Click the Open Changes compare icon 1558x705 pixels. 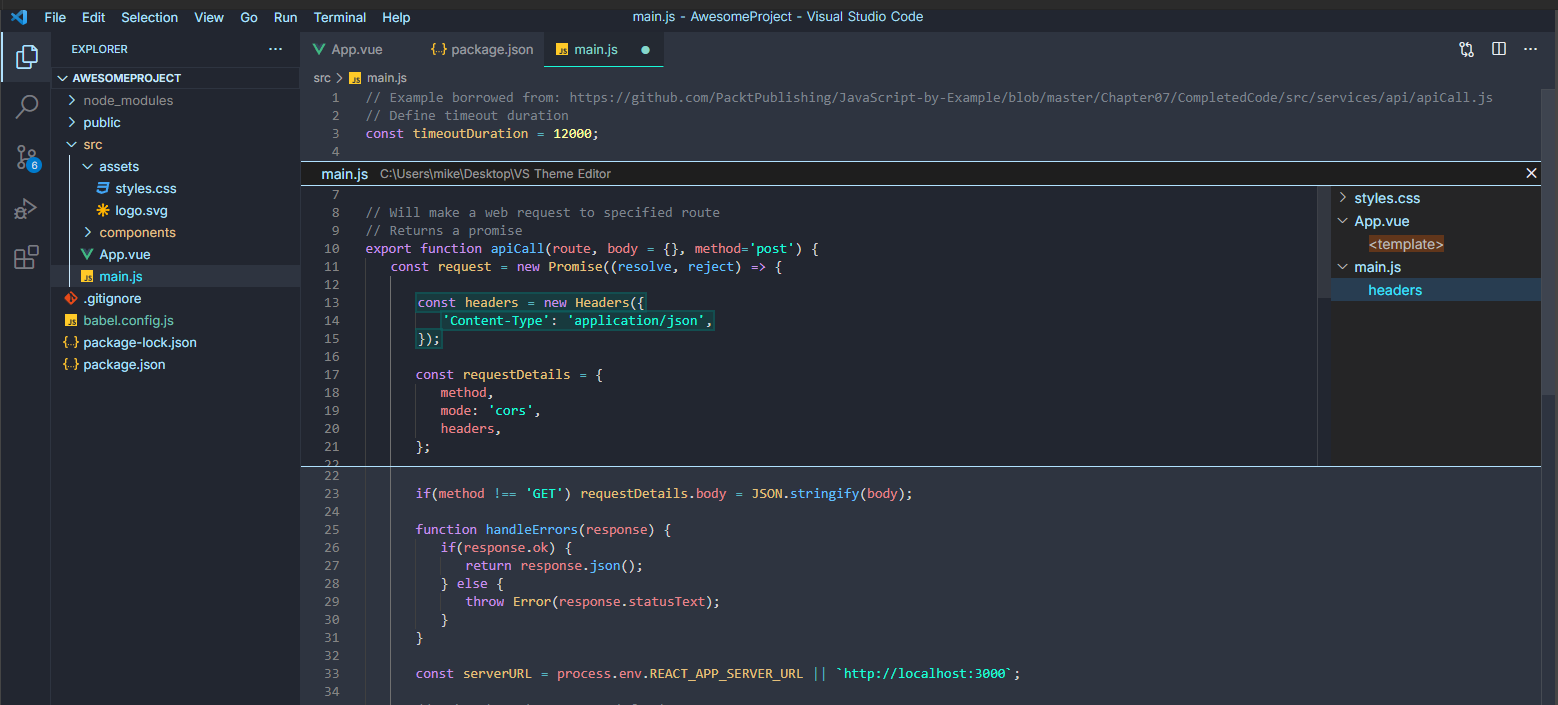[x=1466, y=49]
